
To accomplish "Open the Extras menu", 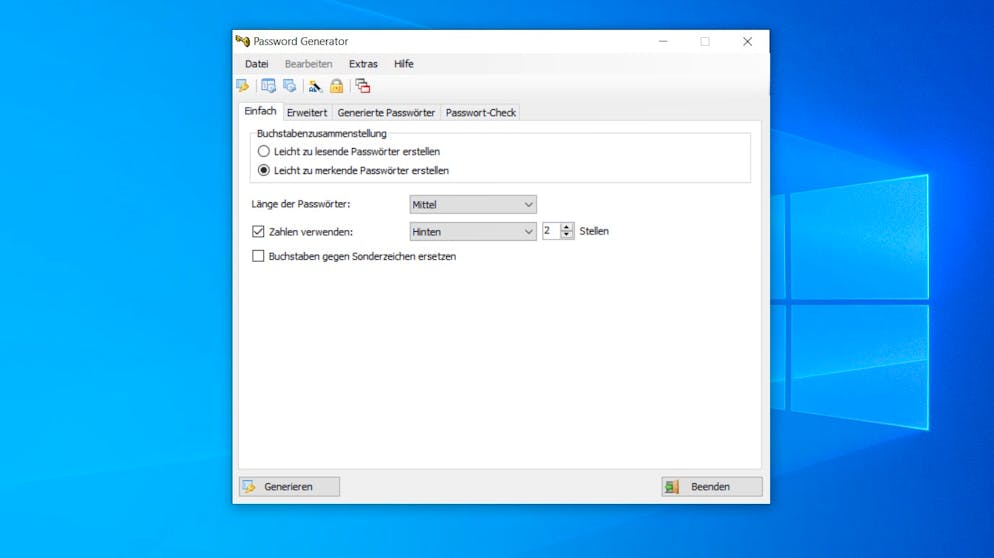I will point(363,64).
